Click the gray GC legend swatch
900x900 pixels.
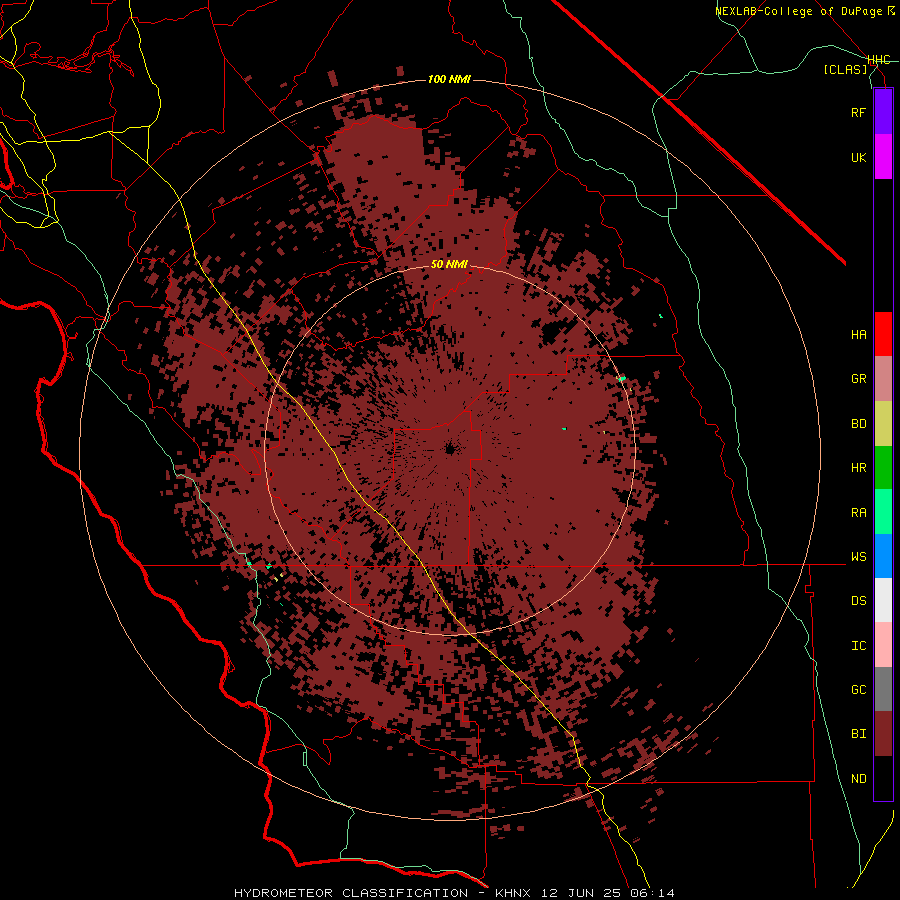click(x=883, y=689)
